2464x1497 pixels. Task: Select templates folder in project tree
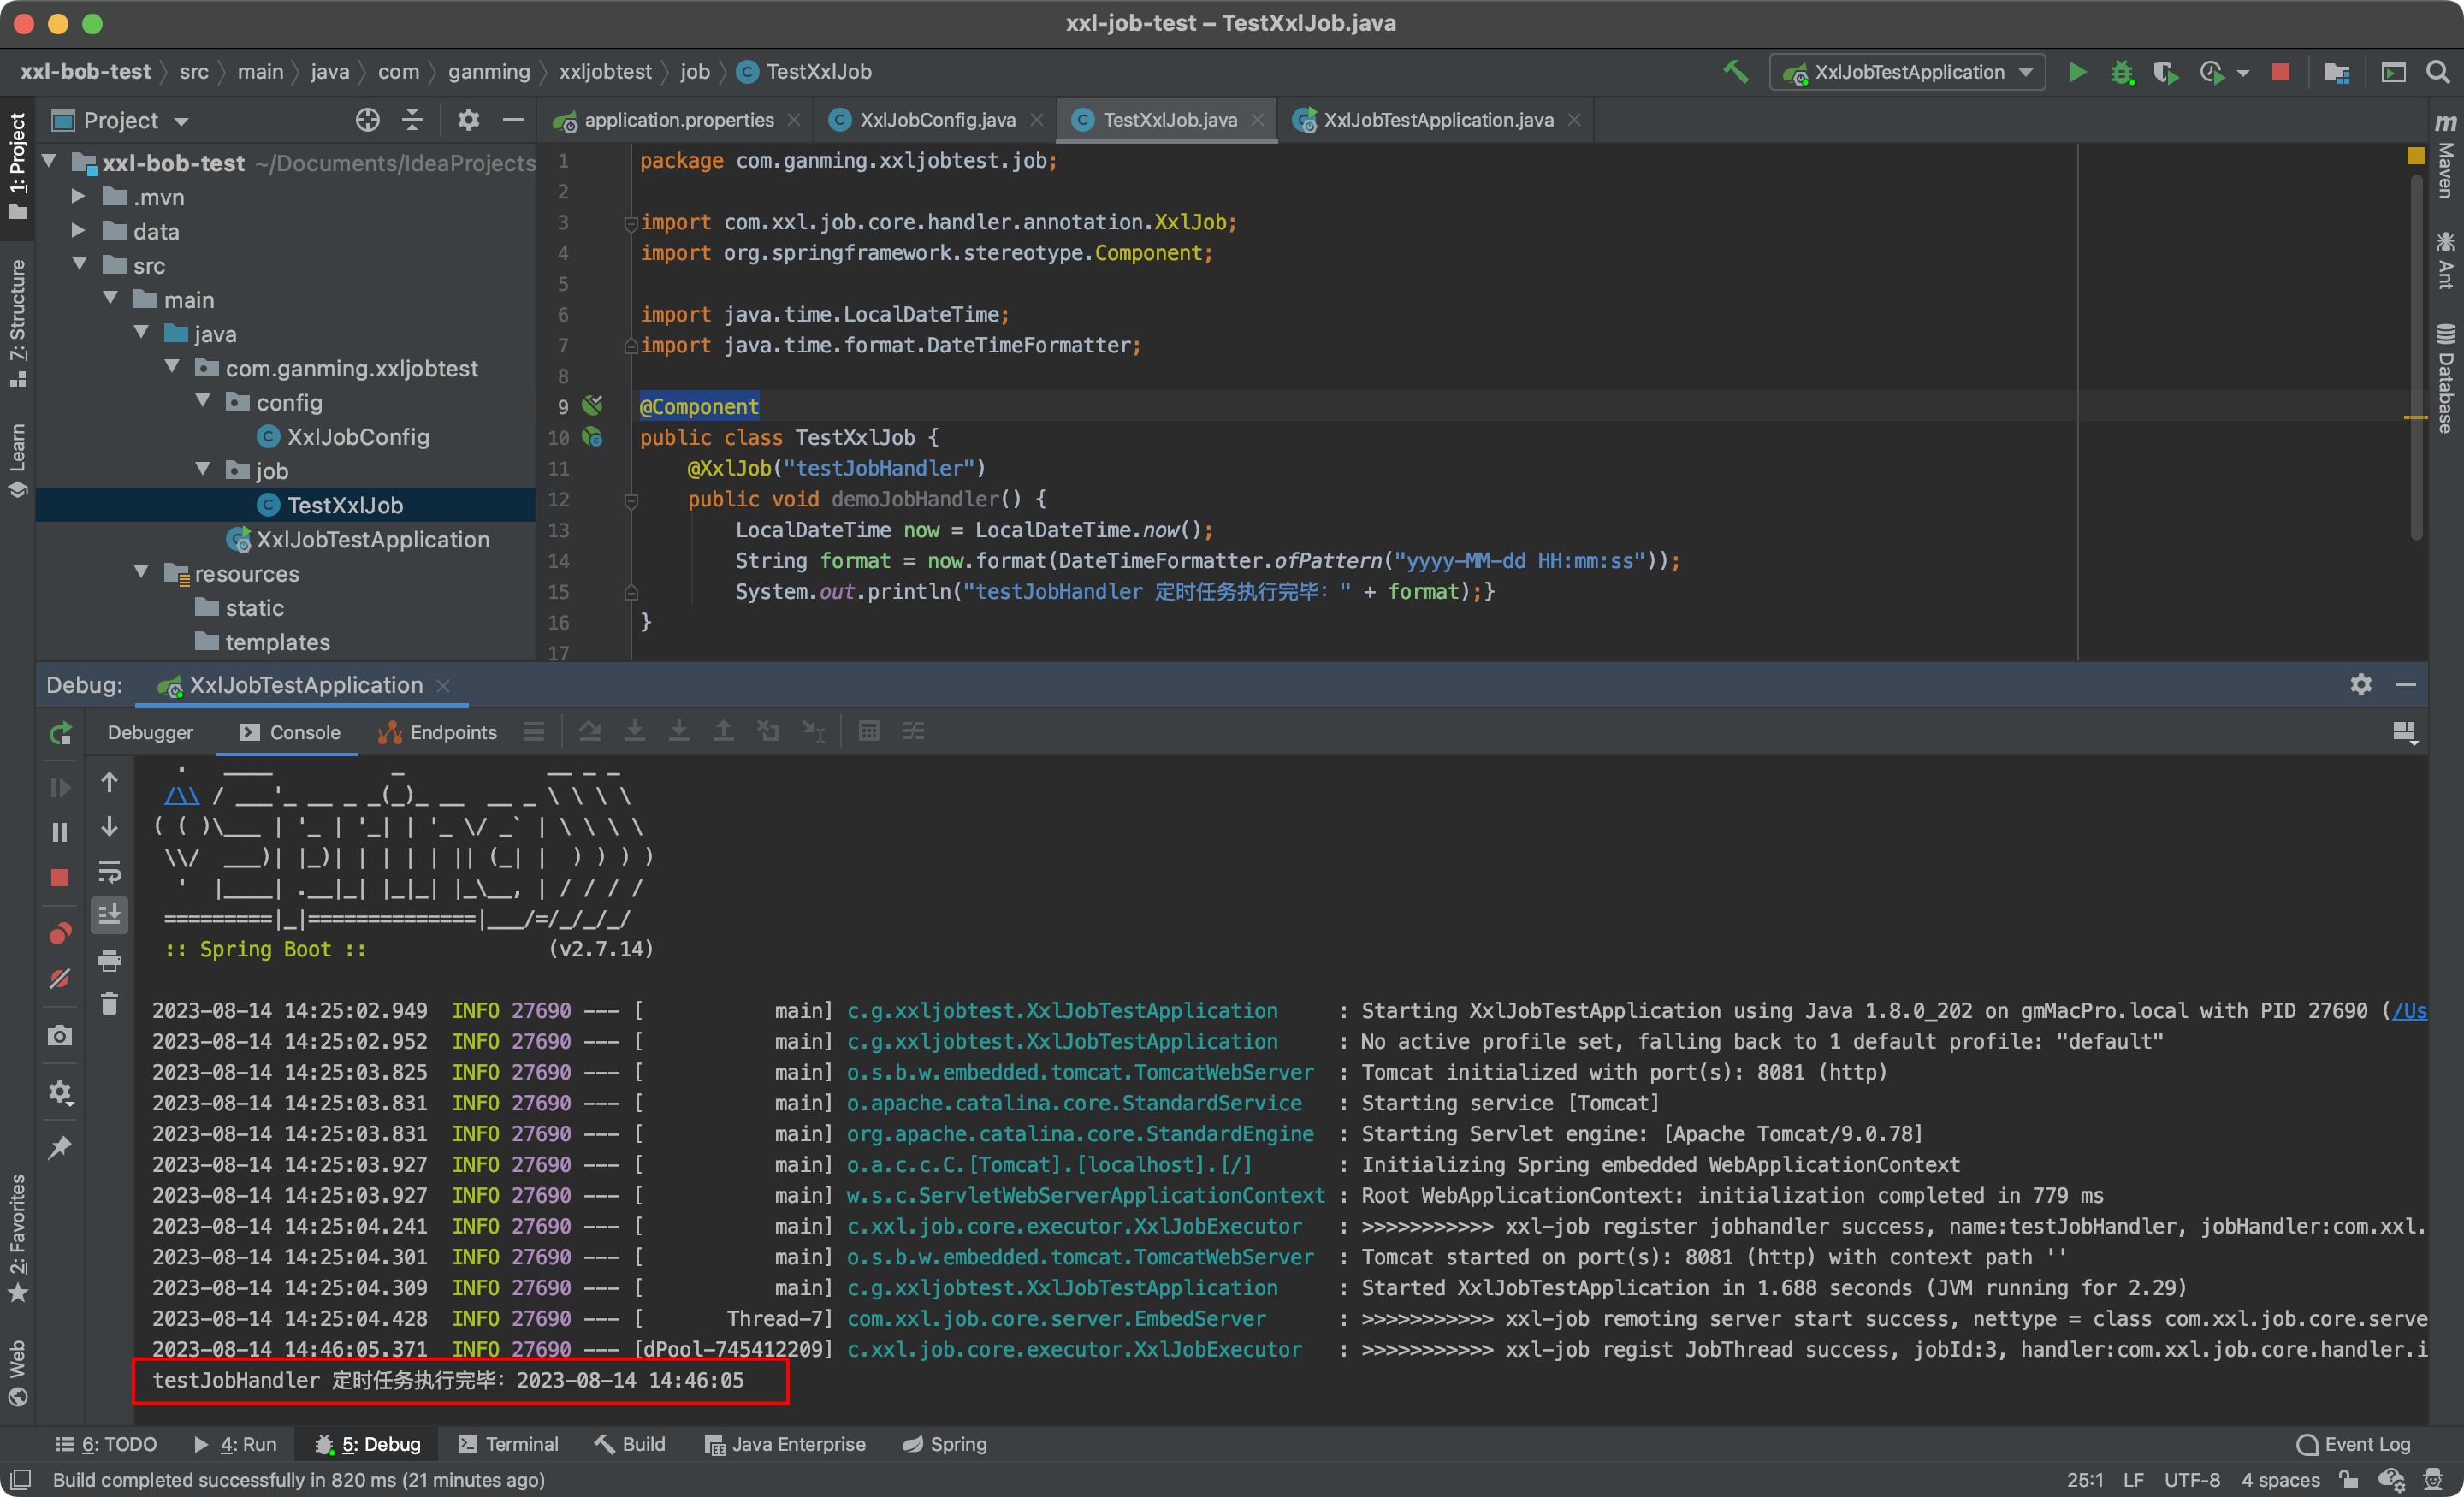coord(277,642)
